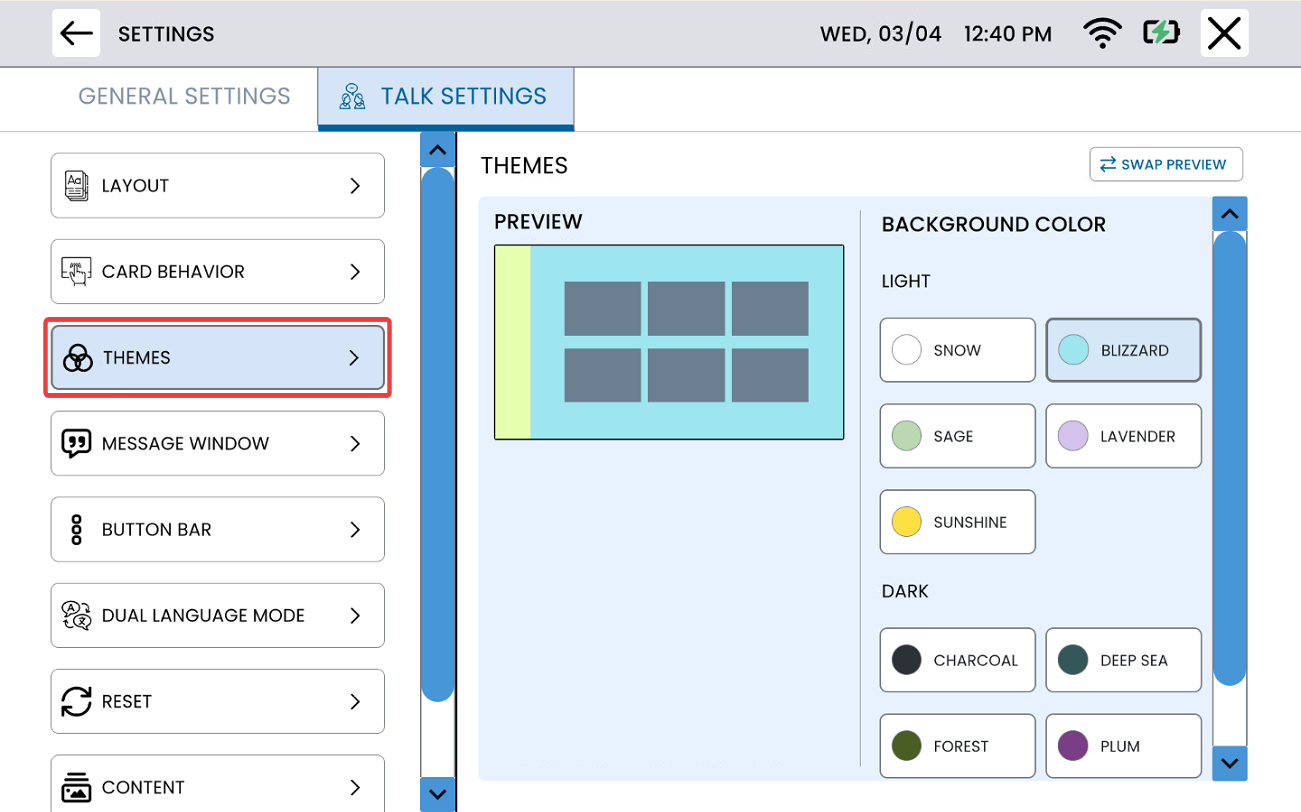Click the Button Bar dots icon

click(x=77, y=530)
